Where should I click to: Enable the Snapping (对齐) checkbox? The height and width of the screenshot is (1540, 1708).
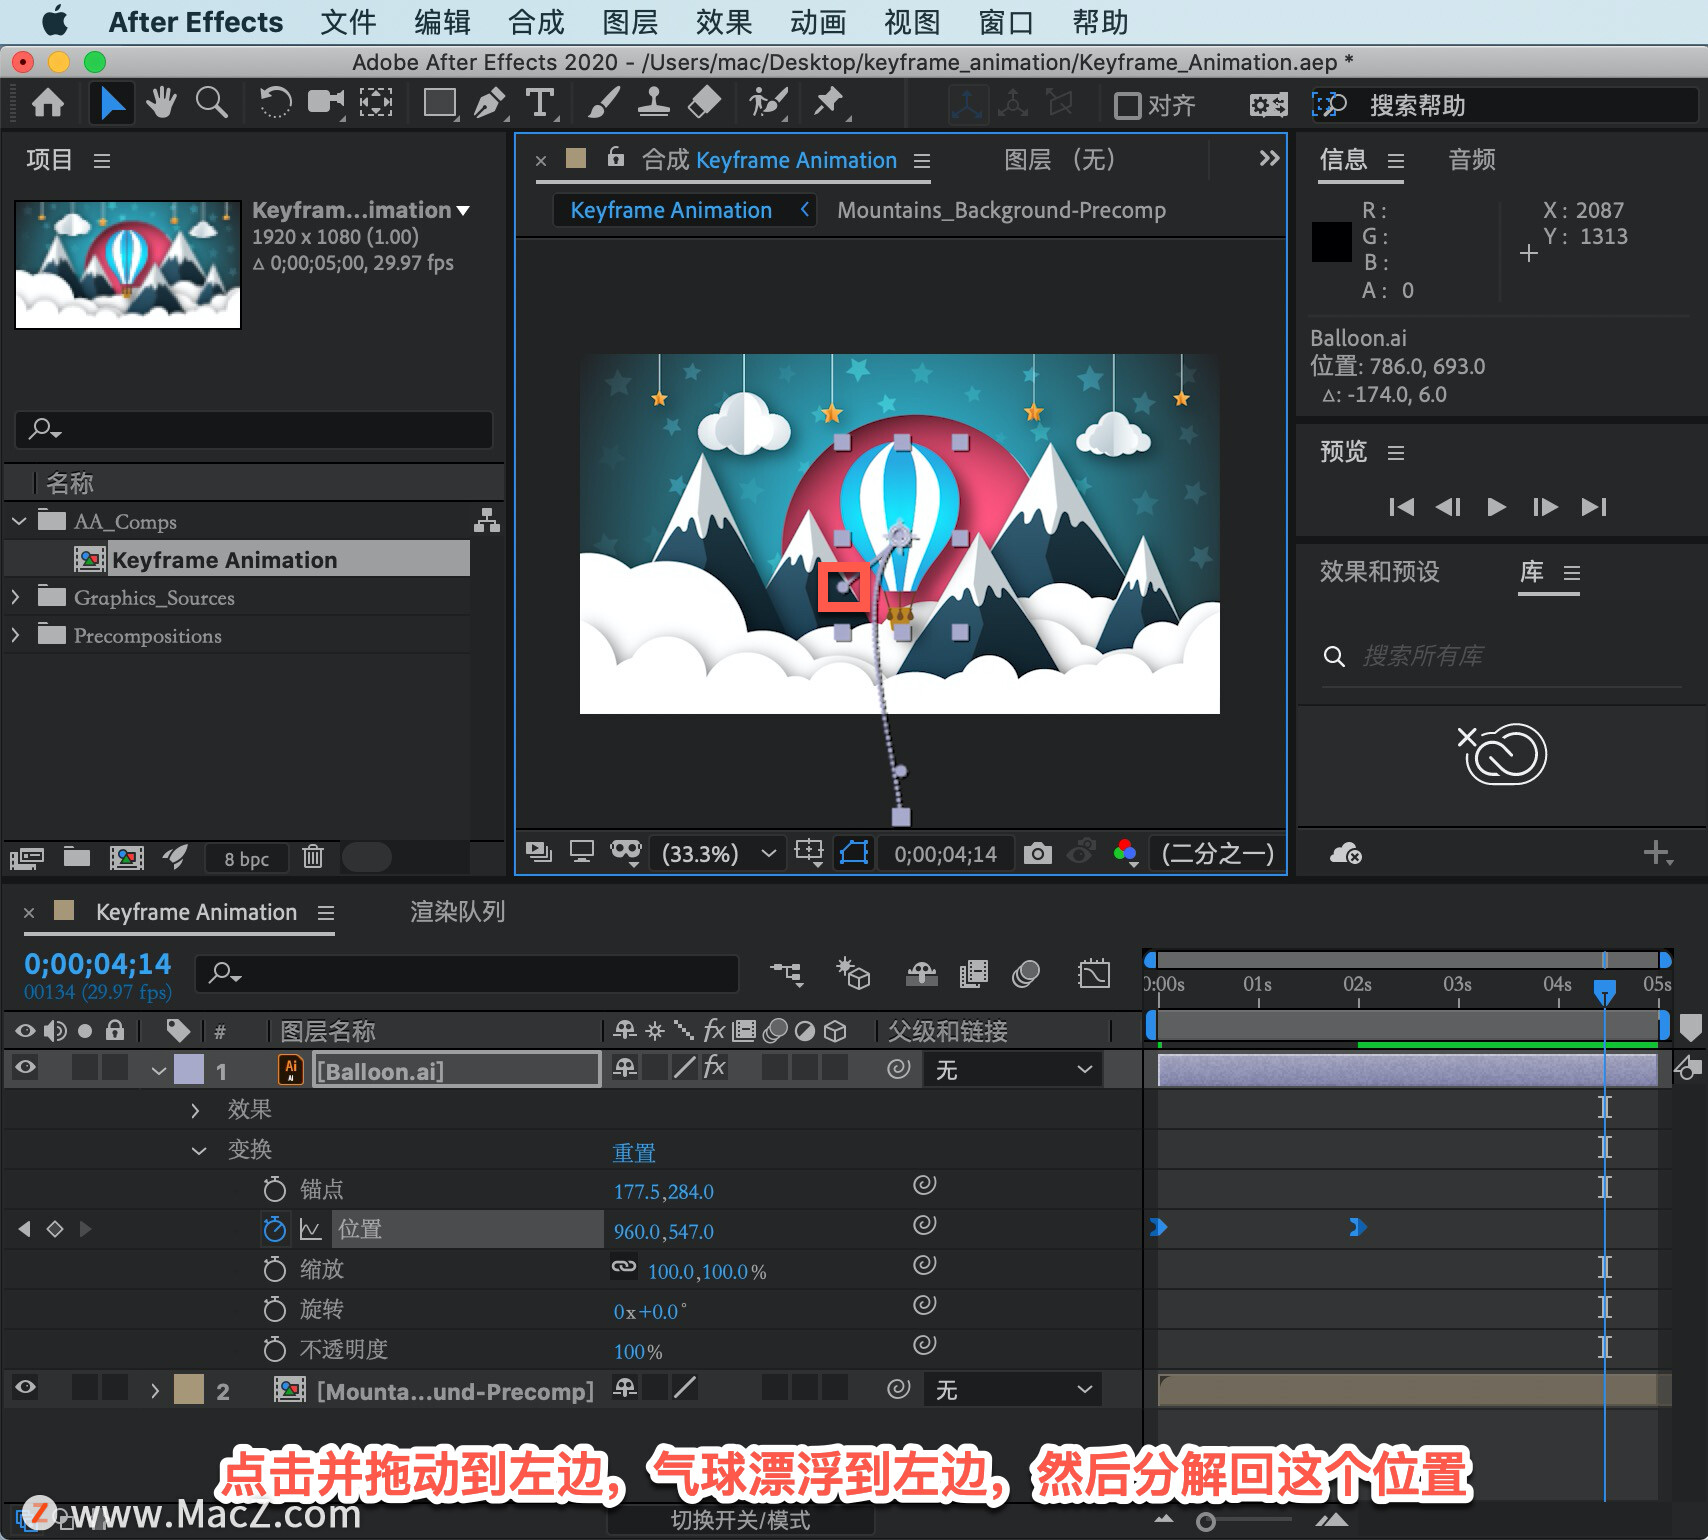tap(1127, 105)
